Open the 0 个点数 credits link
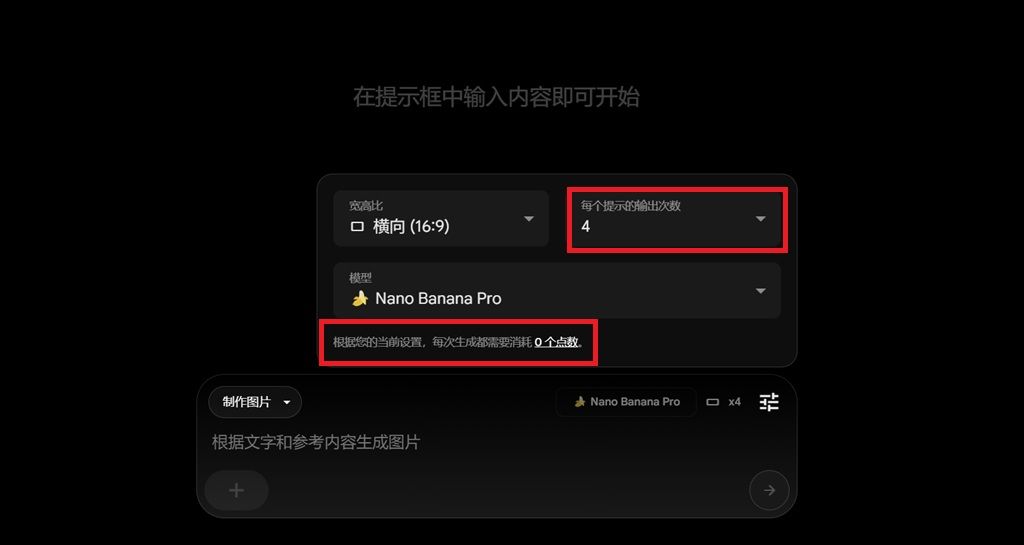The width and height of the screenshot is (1024, 545). click(556, 342)
